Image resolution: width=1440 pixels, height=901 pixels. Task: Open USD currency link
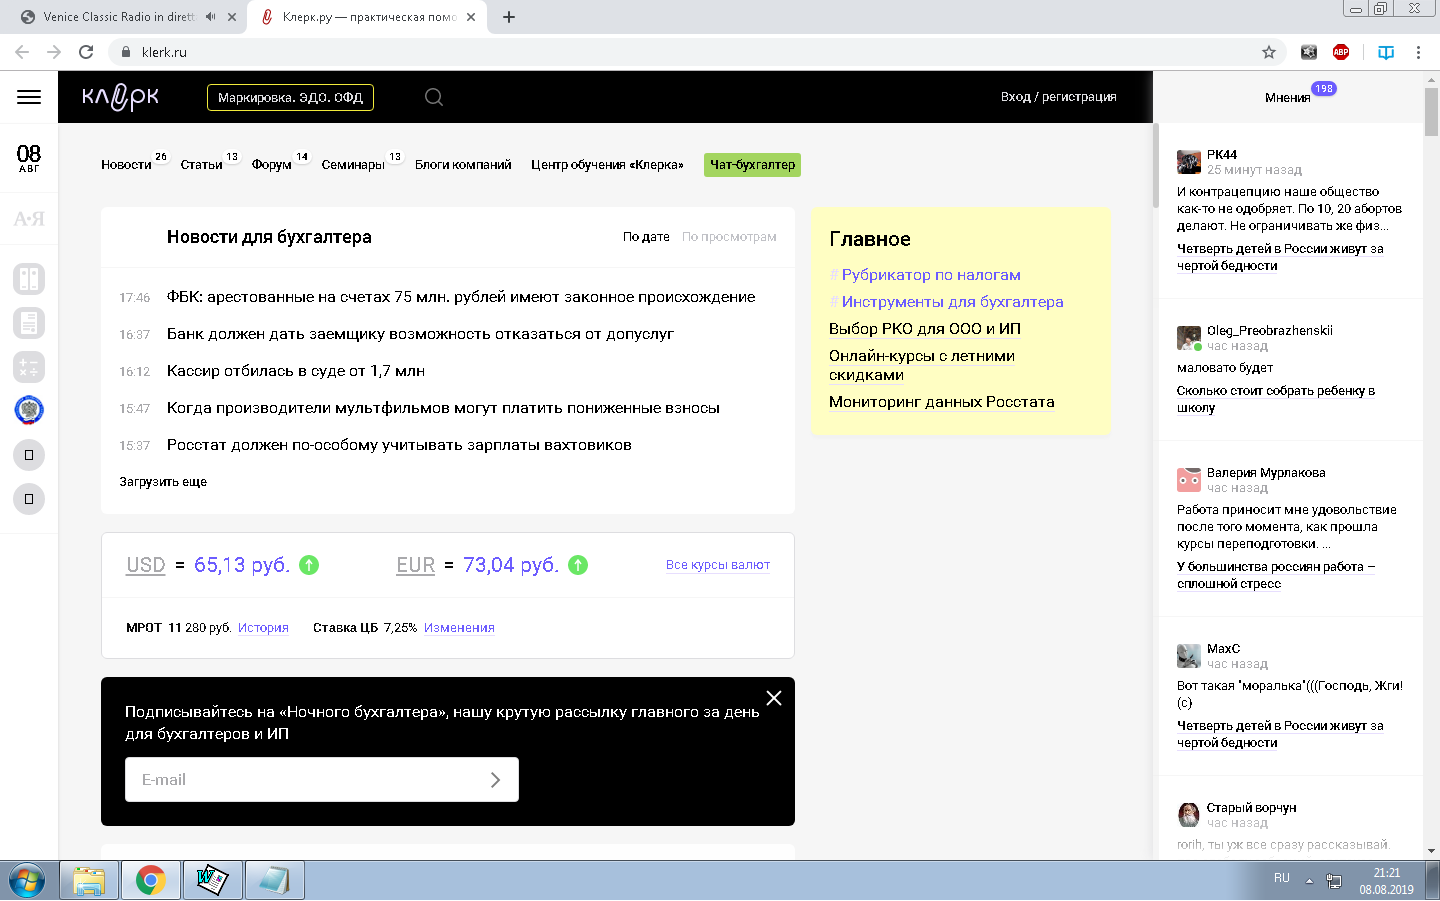(x=146, y=565)
